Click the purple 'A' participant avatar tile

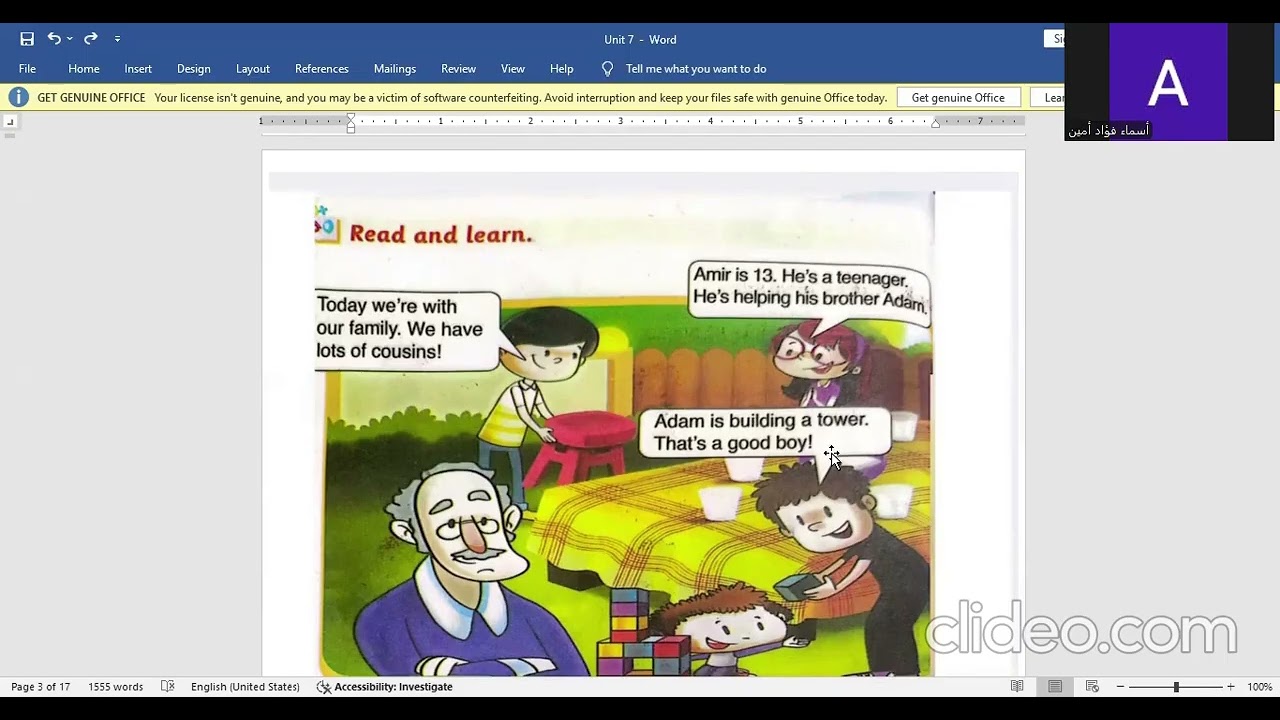coord(1168,82)
